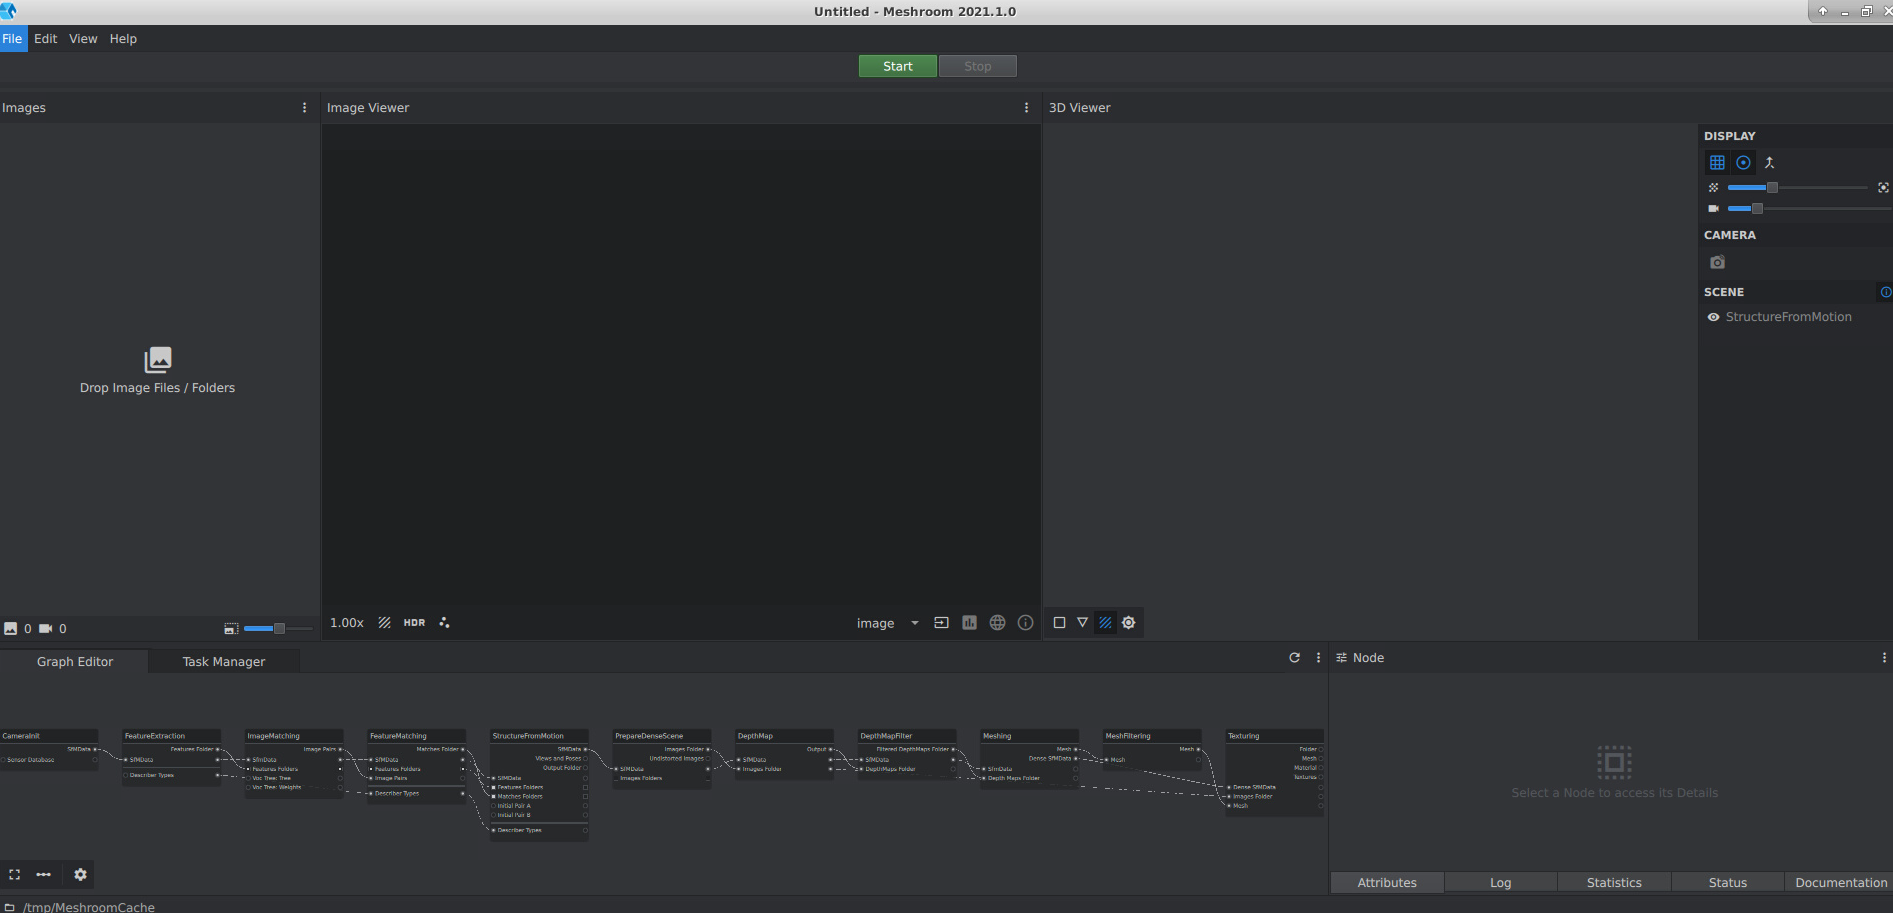Adjust the camera scale slider
1893x913 pixels.
(1808, 209)
